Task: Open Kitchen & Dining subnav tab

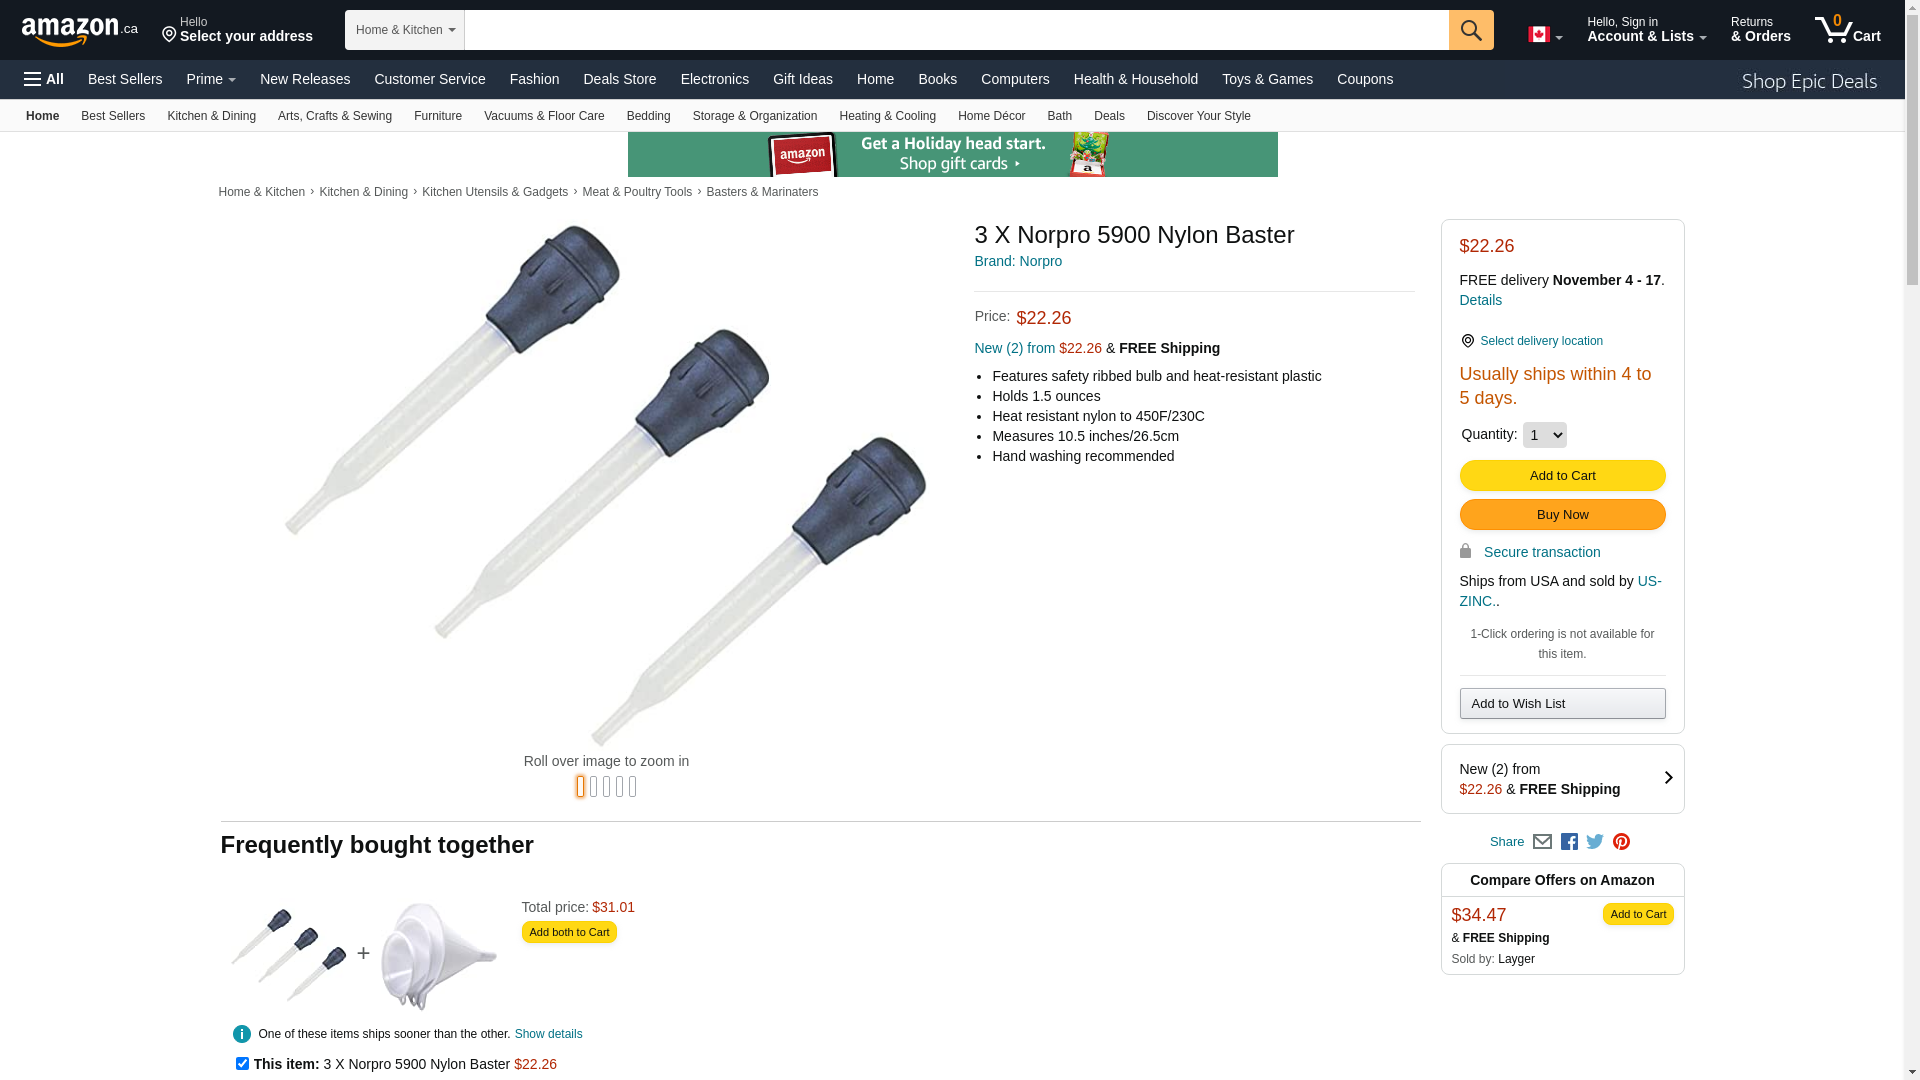Action: [211, 116]
